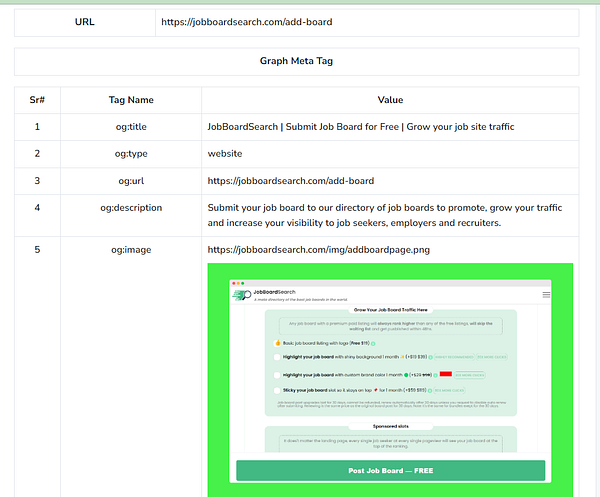Click the Graph Meta Tag heading
Viewport: 600px width, 497px height.
[296, 61]
